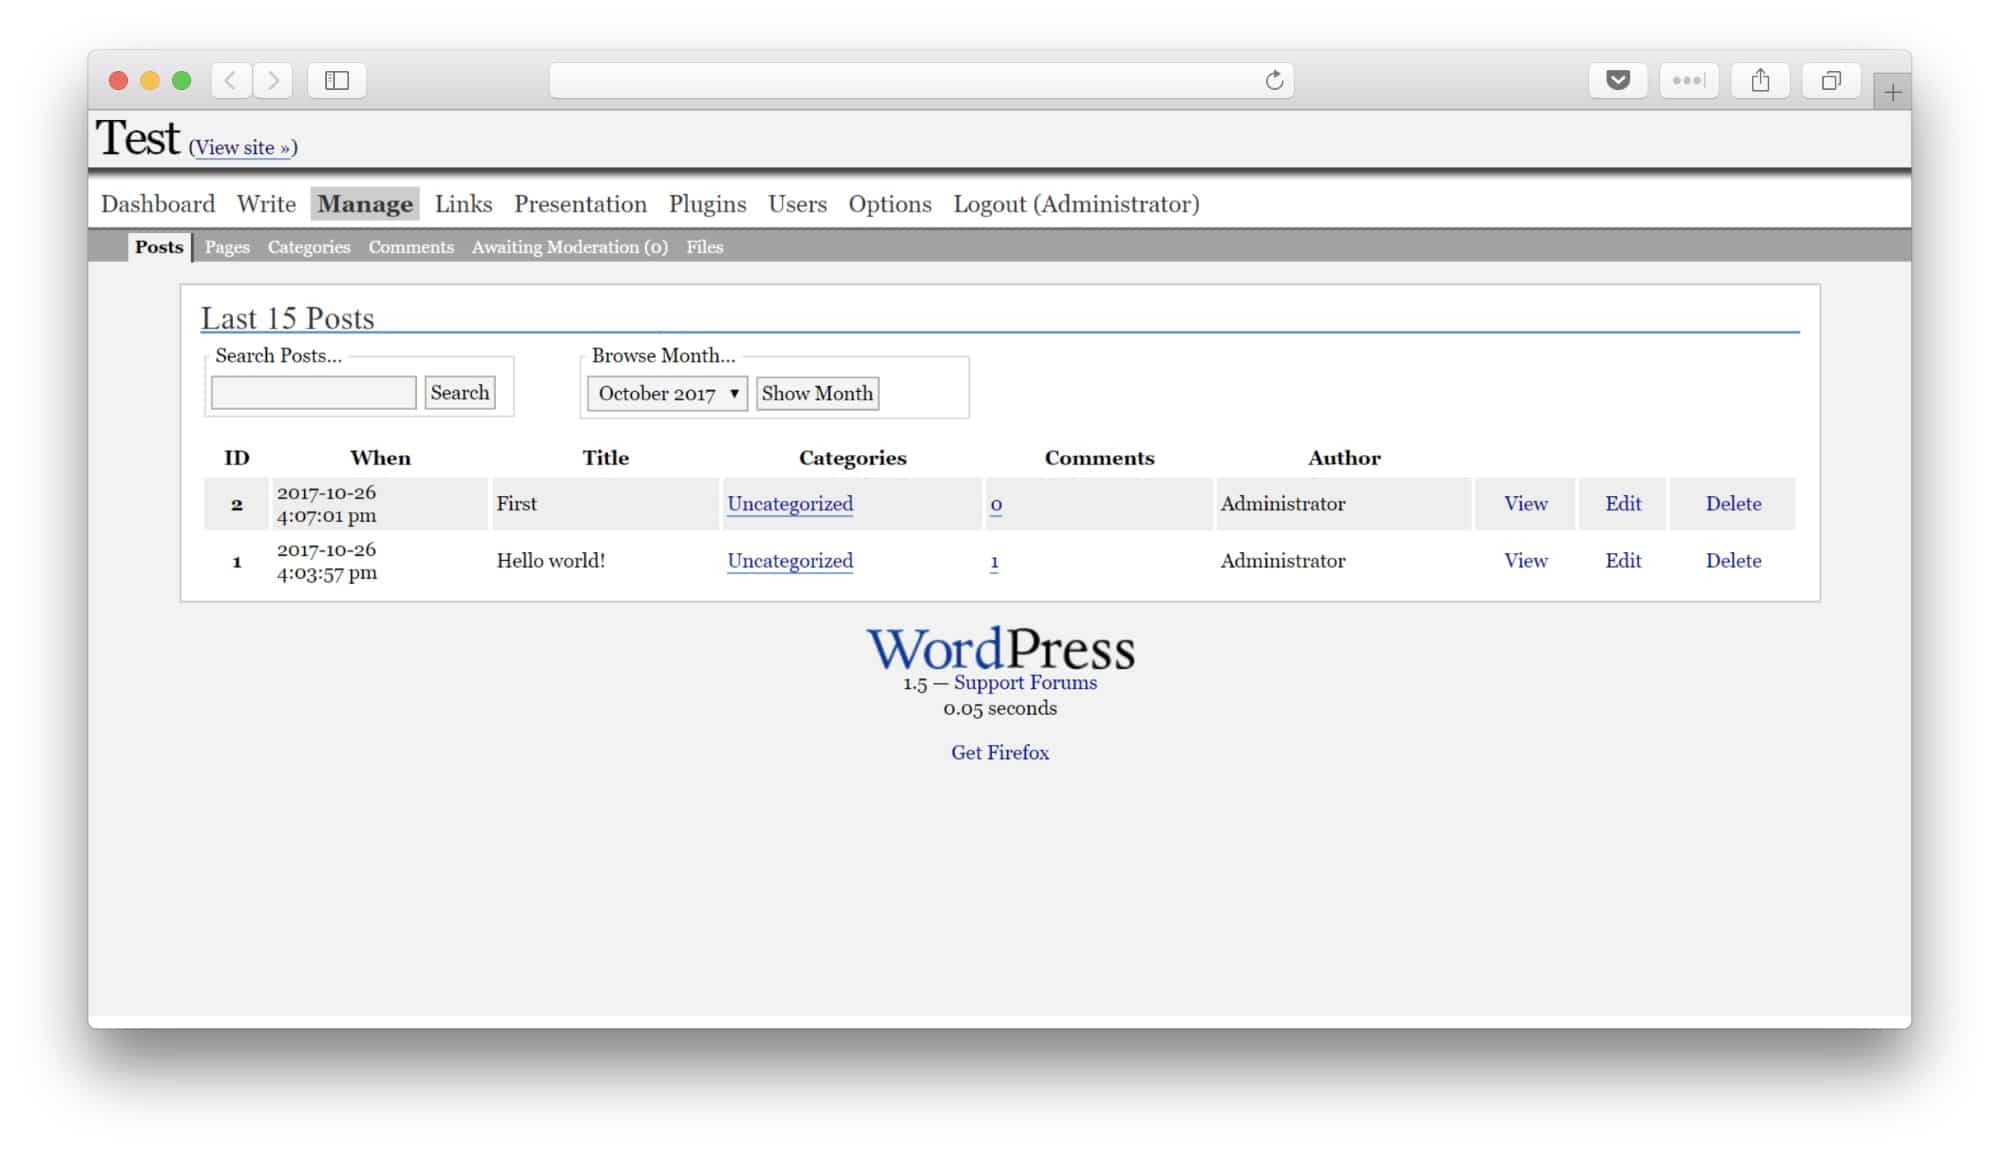
Task: Edit the post titled First
Action: point(1622,504)
